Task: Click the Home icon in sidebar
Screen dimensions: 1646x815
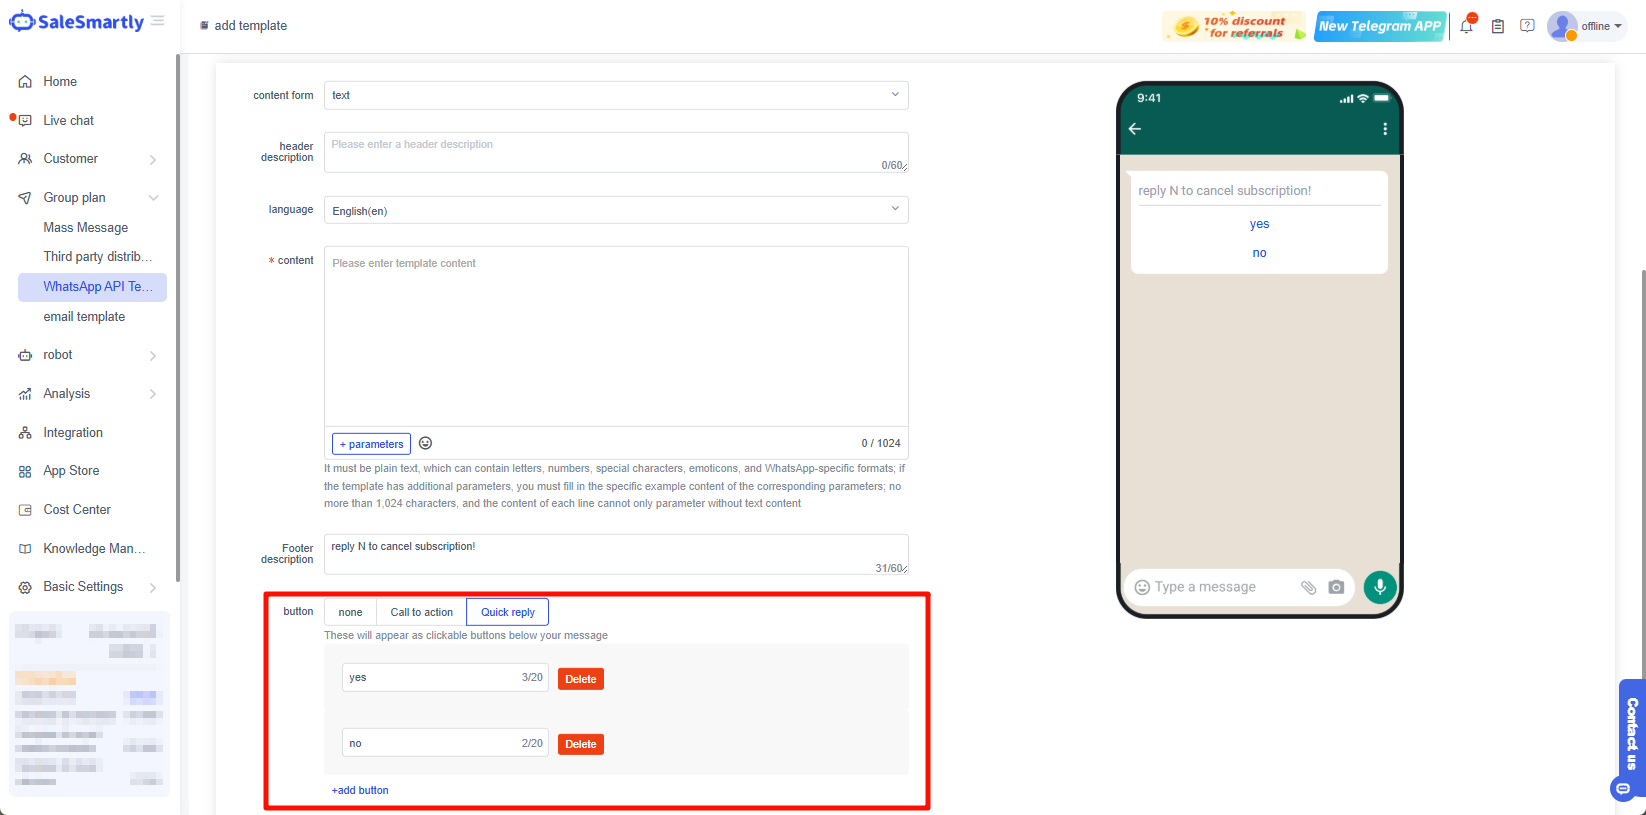Action: click(25, 82)
